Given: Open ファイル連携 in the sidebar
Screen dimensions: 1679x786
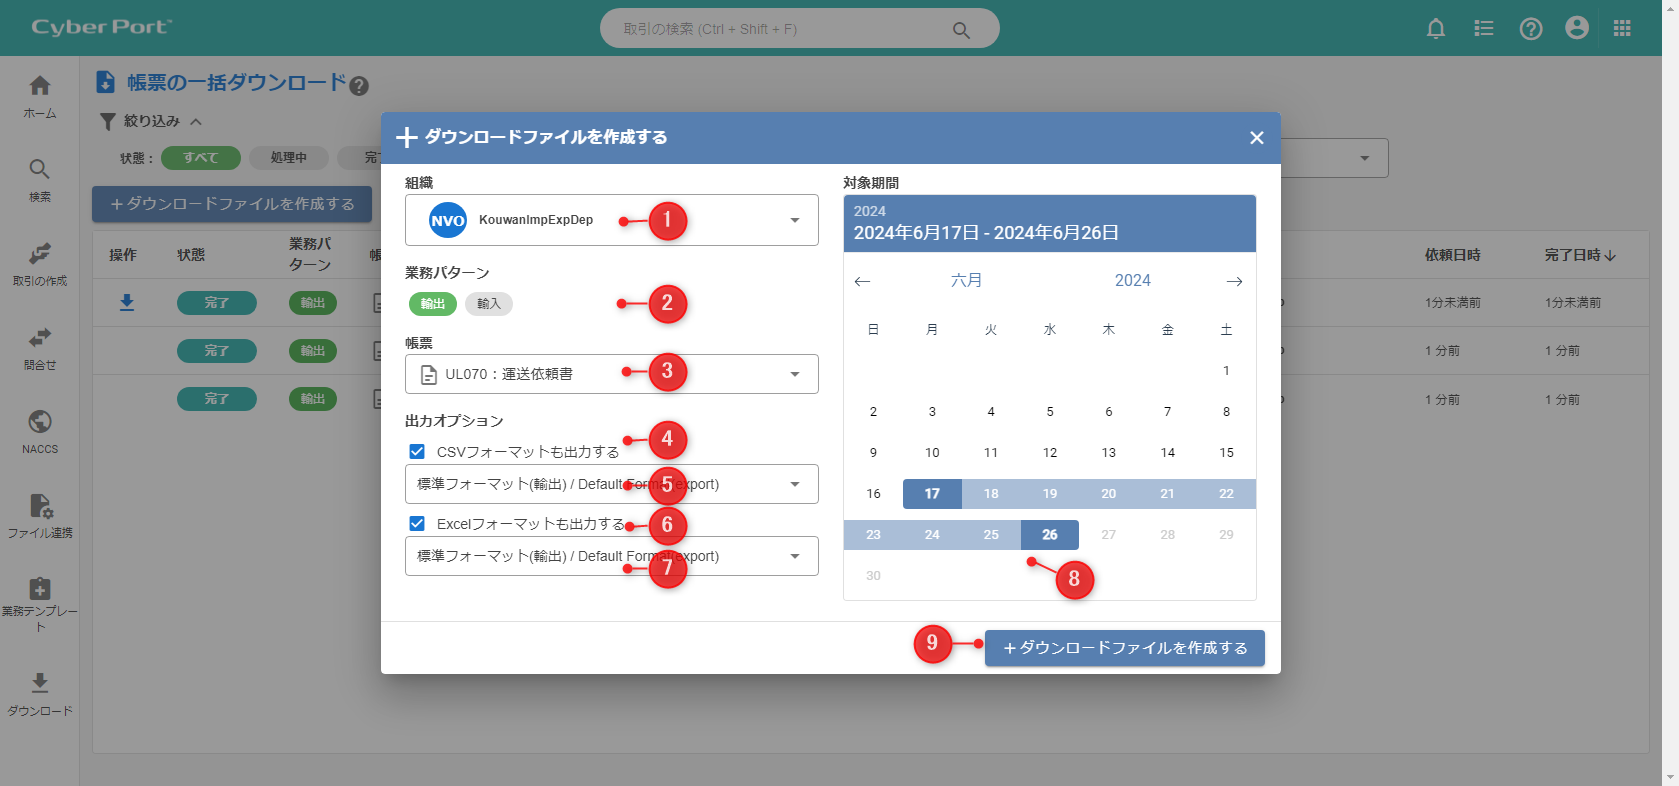Looking at the screenshot, I should (x=40, y=515).
